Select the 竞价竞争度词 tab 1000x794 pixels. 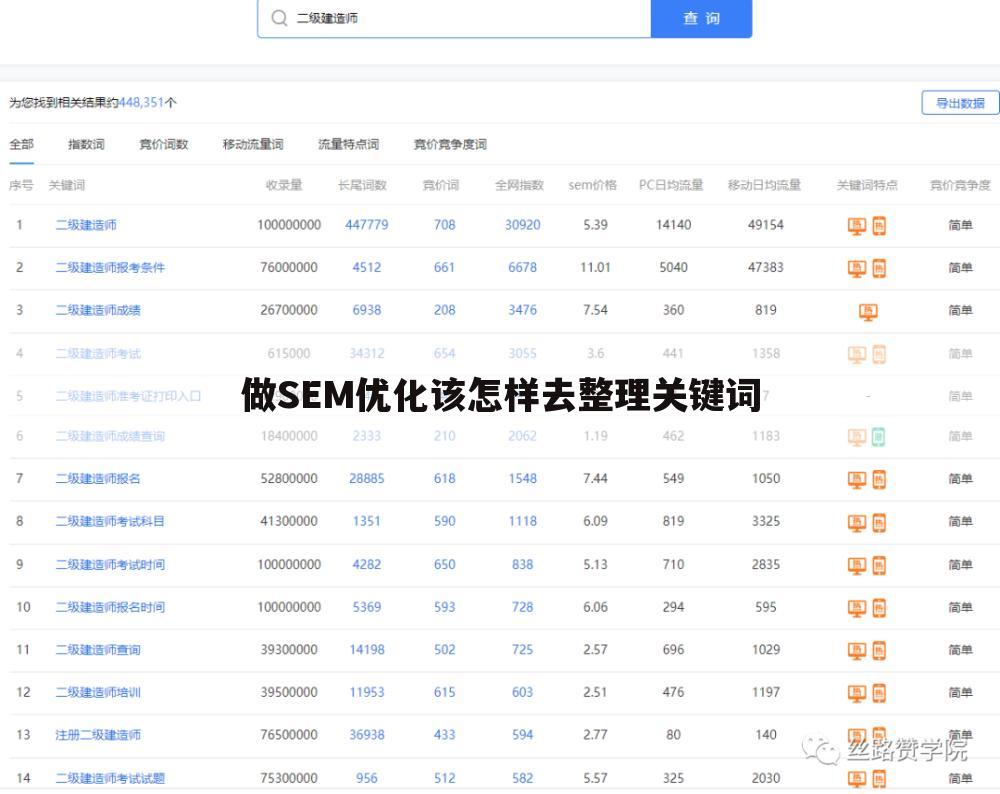[450, 144]
